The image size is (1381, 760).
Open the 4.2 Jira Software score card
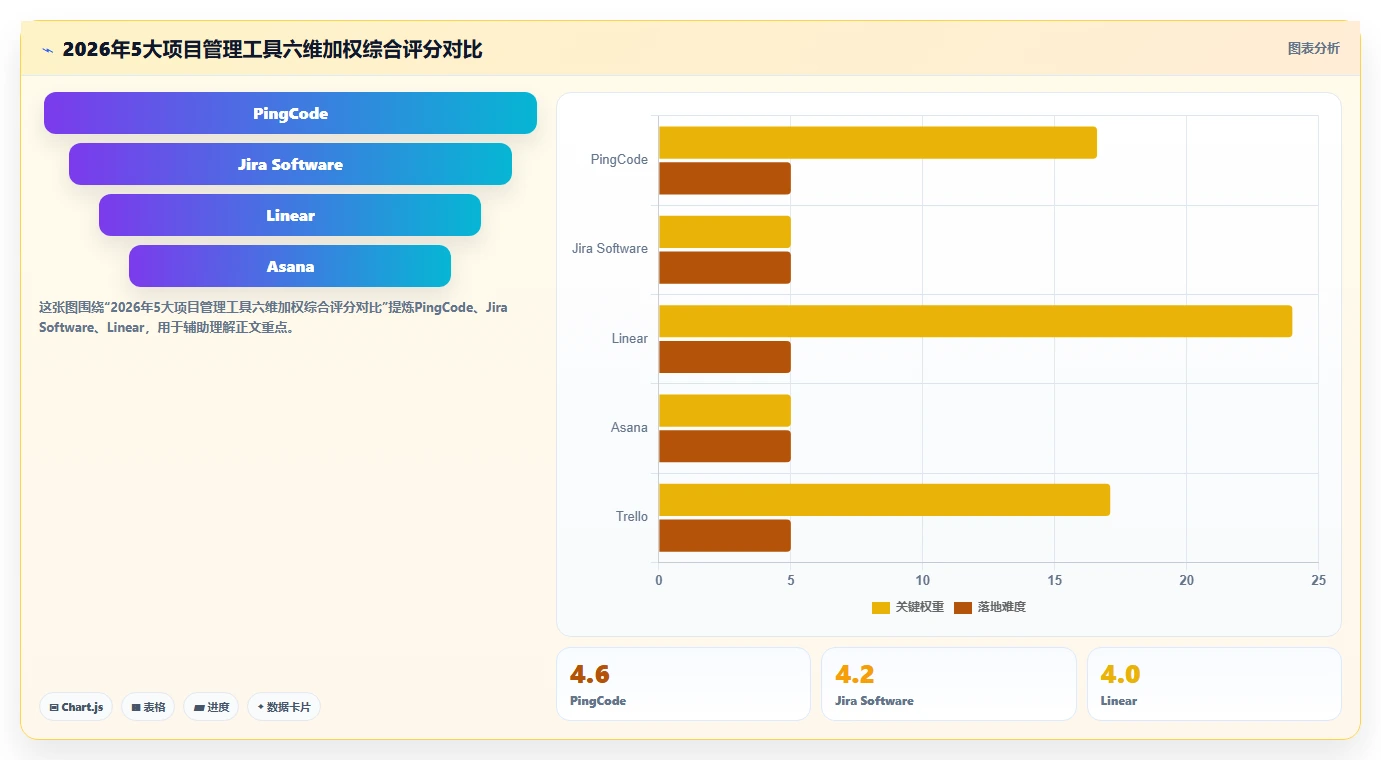tap(949, 684)
